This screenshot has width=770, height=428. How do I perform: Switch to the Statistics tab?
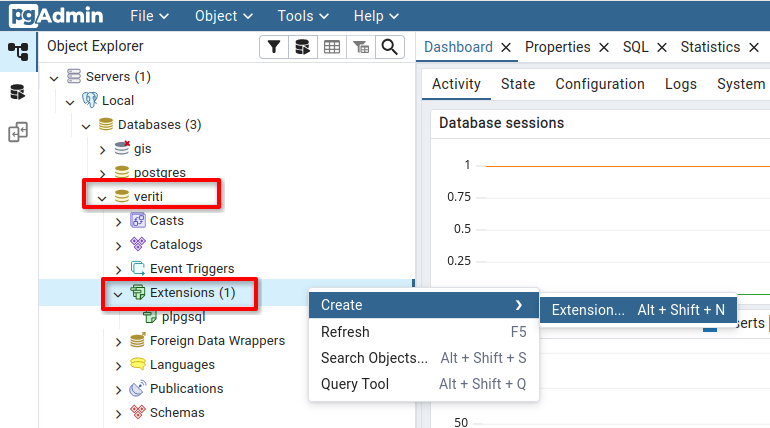(x=710, y=47)
